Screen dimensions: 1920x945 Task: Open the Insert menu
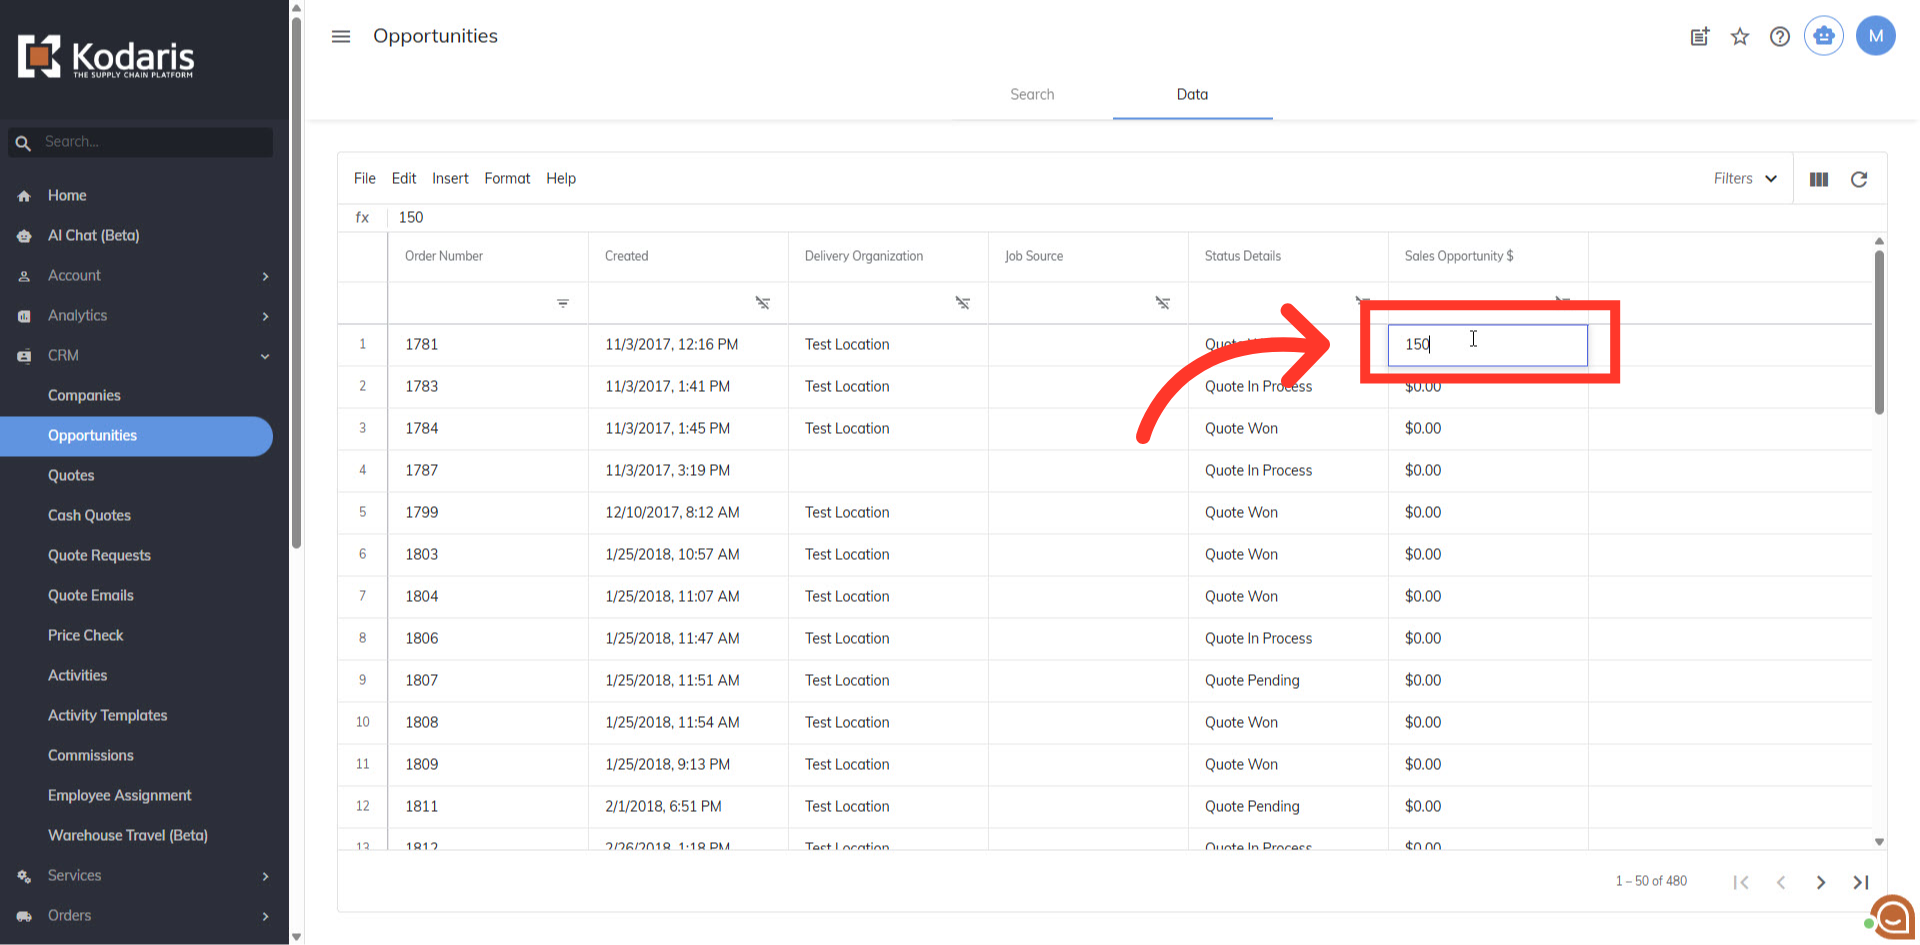pos(450,178)
